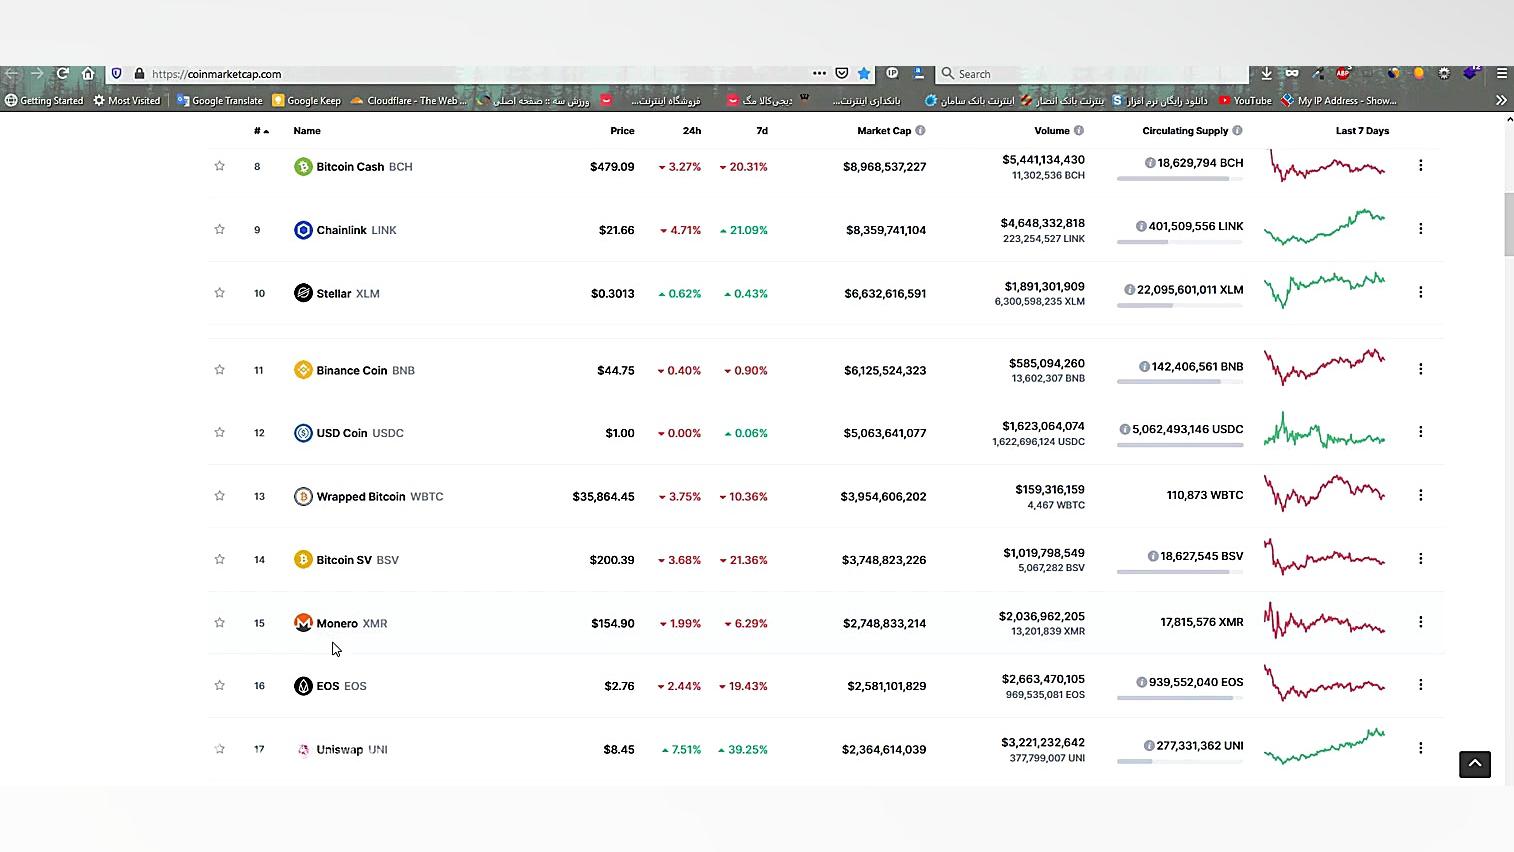Screen dimensions: 1514x852
Task: Jump to top with the scroll-up button
Action: [1474, 764]
